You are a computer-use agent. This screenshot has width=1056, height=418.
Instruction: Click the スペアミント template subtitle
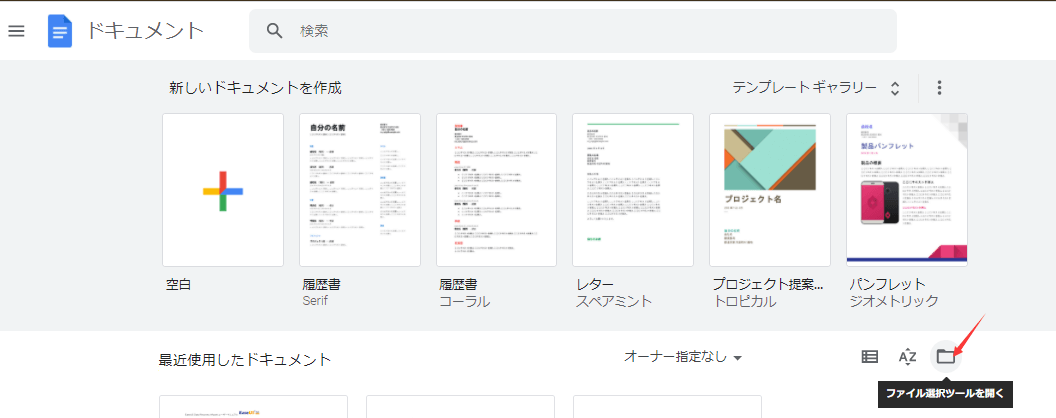click(614, 301)
